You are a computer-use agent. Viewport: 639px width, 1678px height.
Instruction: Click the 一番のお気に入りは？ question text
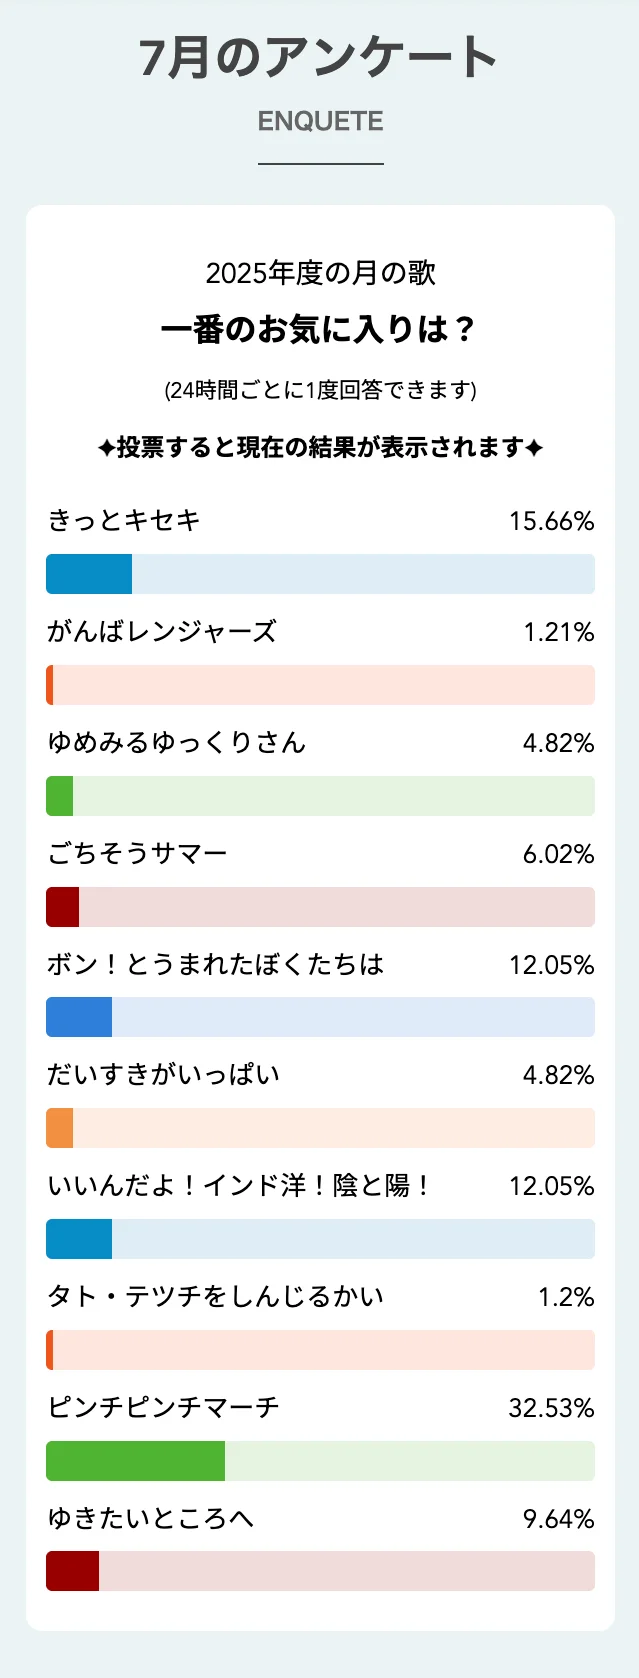pos(320,329)
